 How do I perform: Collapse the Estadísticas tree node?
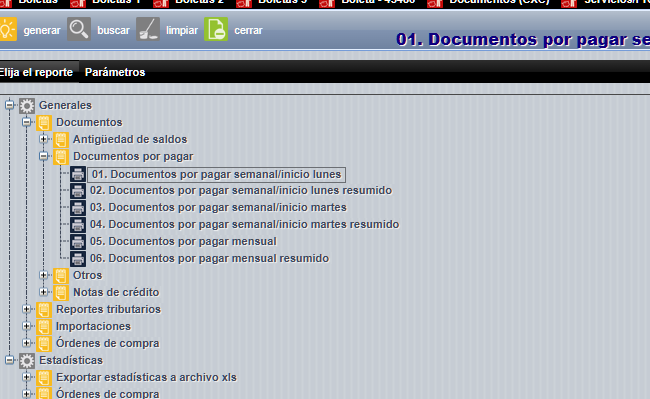10,360
